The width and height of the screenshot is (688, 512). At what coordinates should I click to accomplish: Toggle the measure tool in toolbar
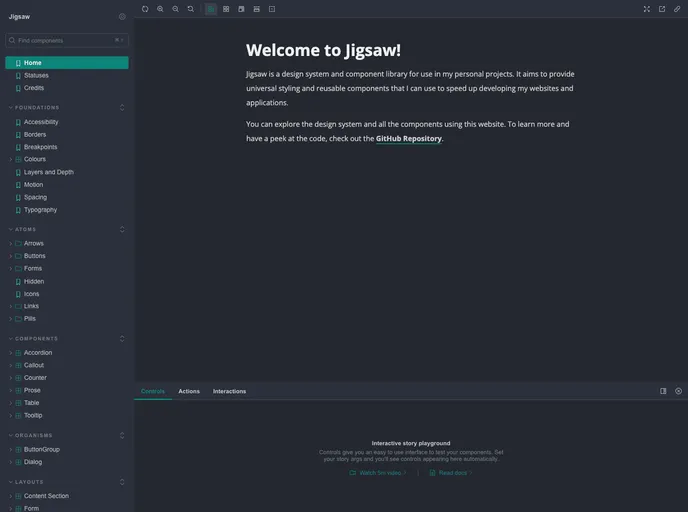pos(256,9)
